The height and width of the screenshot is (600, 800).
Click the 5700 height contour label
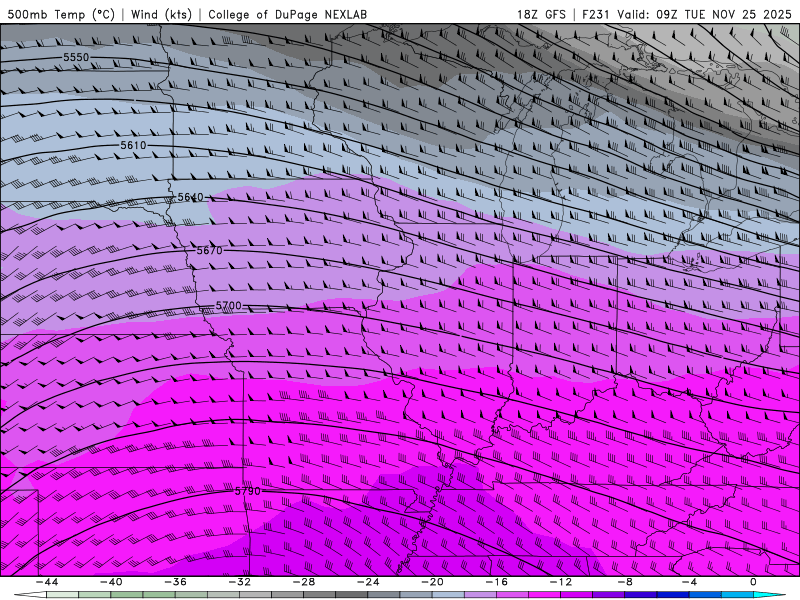[229, 306]
